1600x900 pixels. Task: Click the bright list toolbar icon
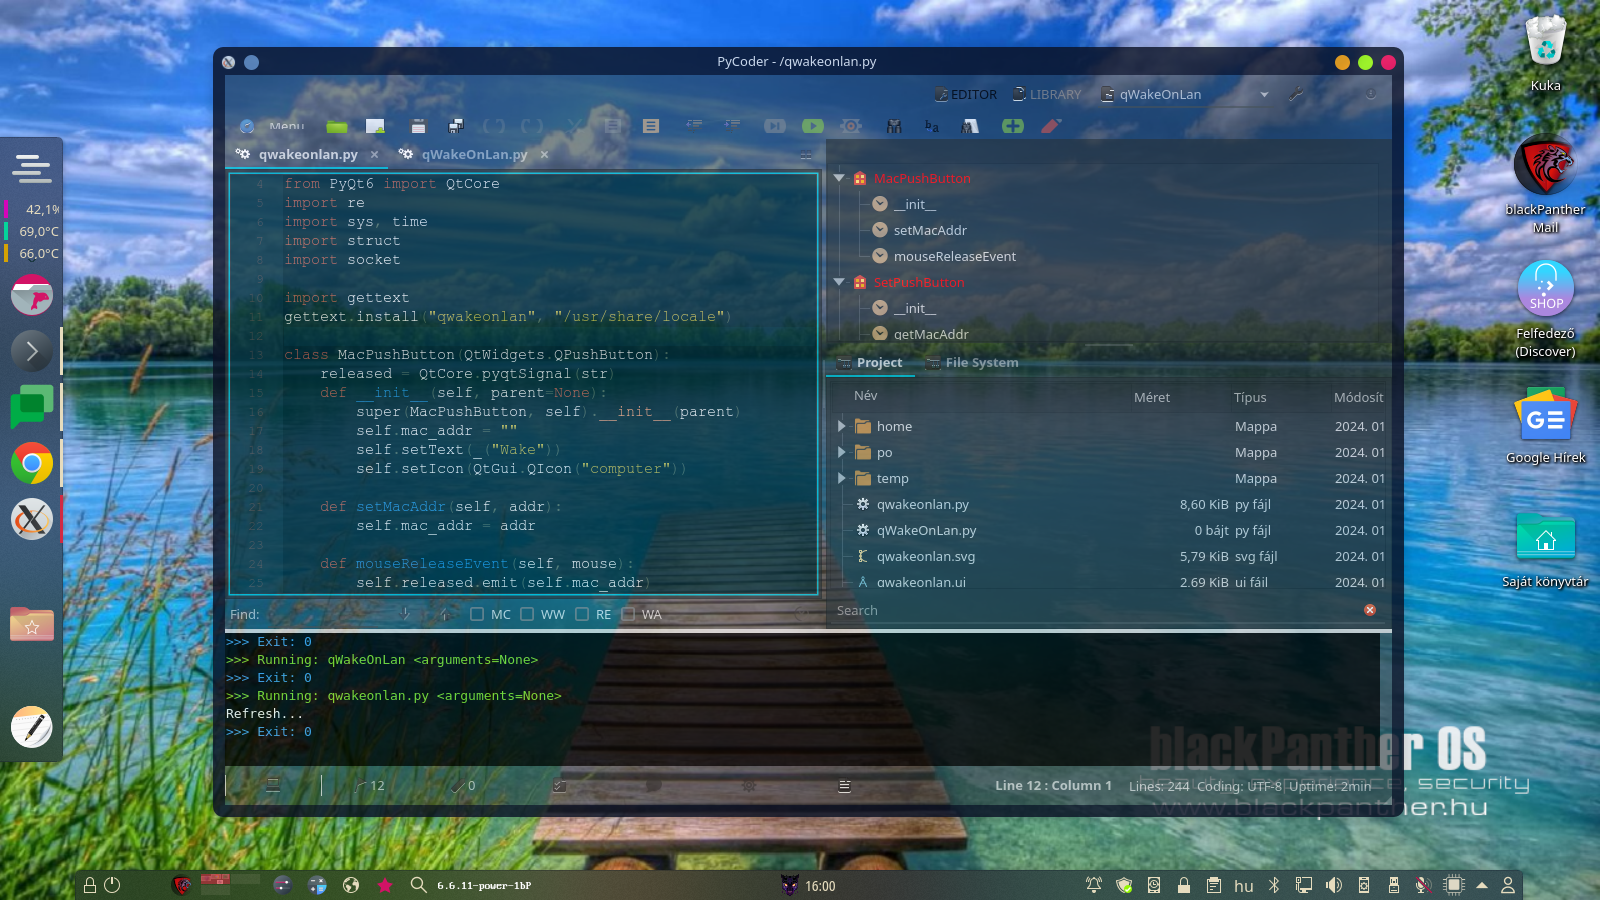pyautogui.click(x=651, y=126)
